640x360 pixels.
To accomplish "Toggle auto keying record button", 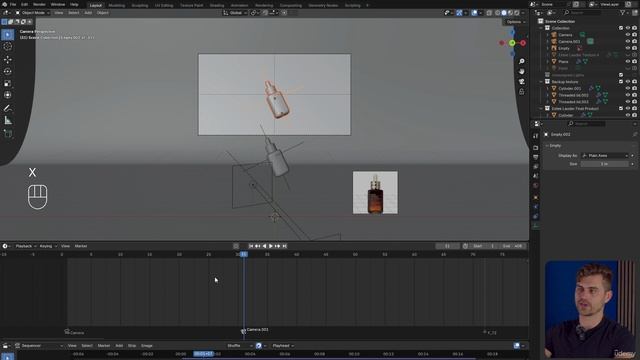I will [x=236, y=246].
